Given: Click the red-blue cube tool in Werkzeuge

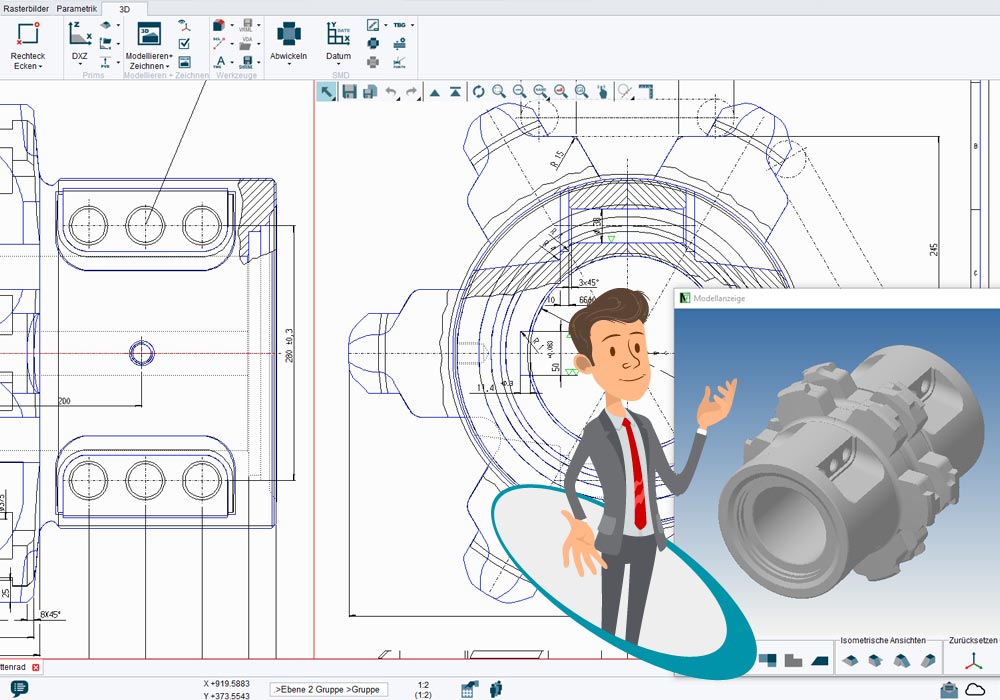Looking at the screenshot, I should click(x=219, y=26).
